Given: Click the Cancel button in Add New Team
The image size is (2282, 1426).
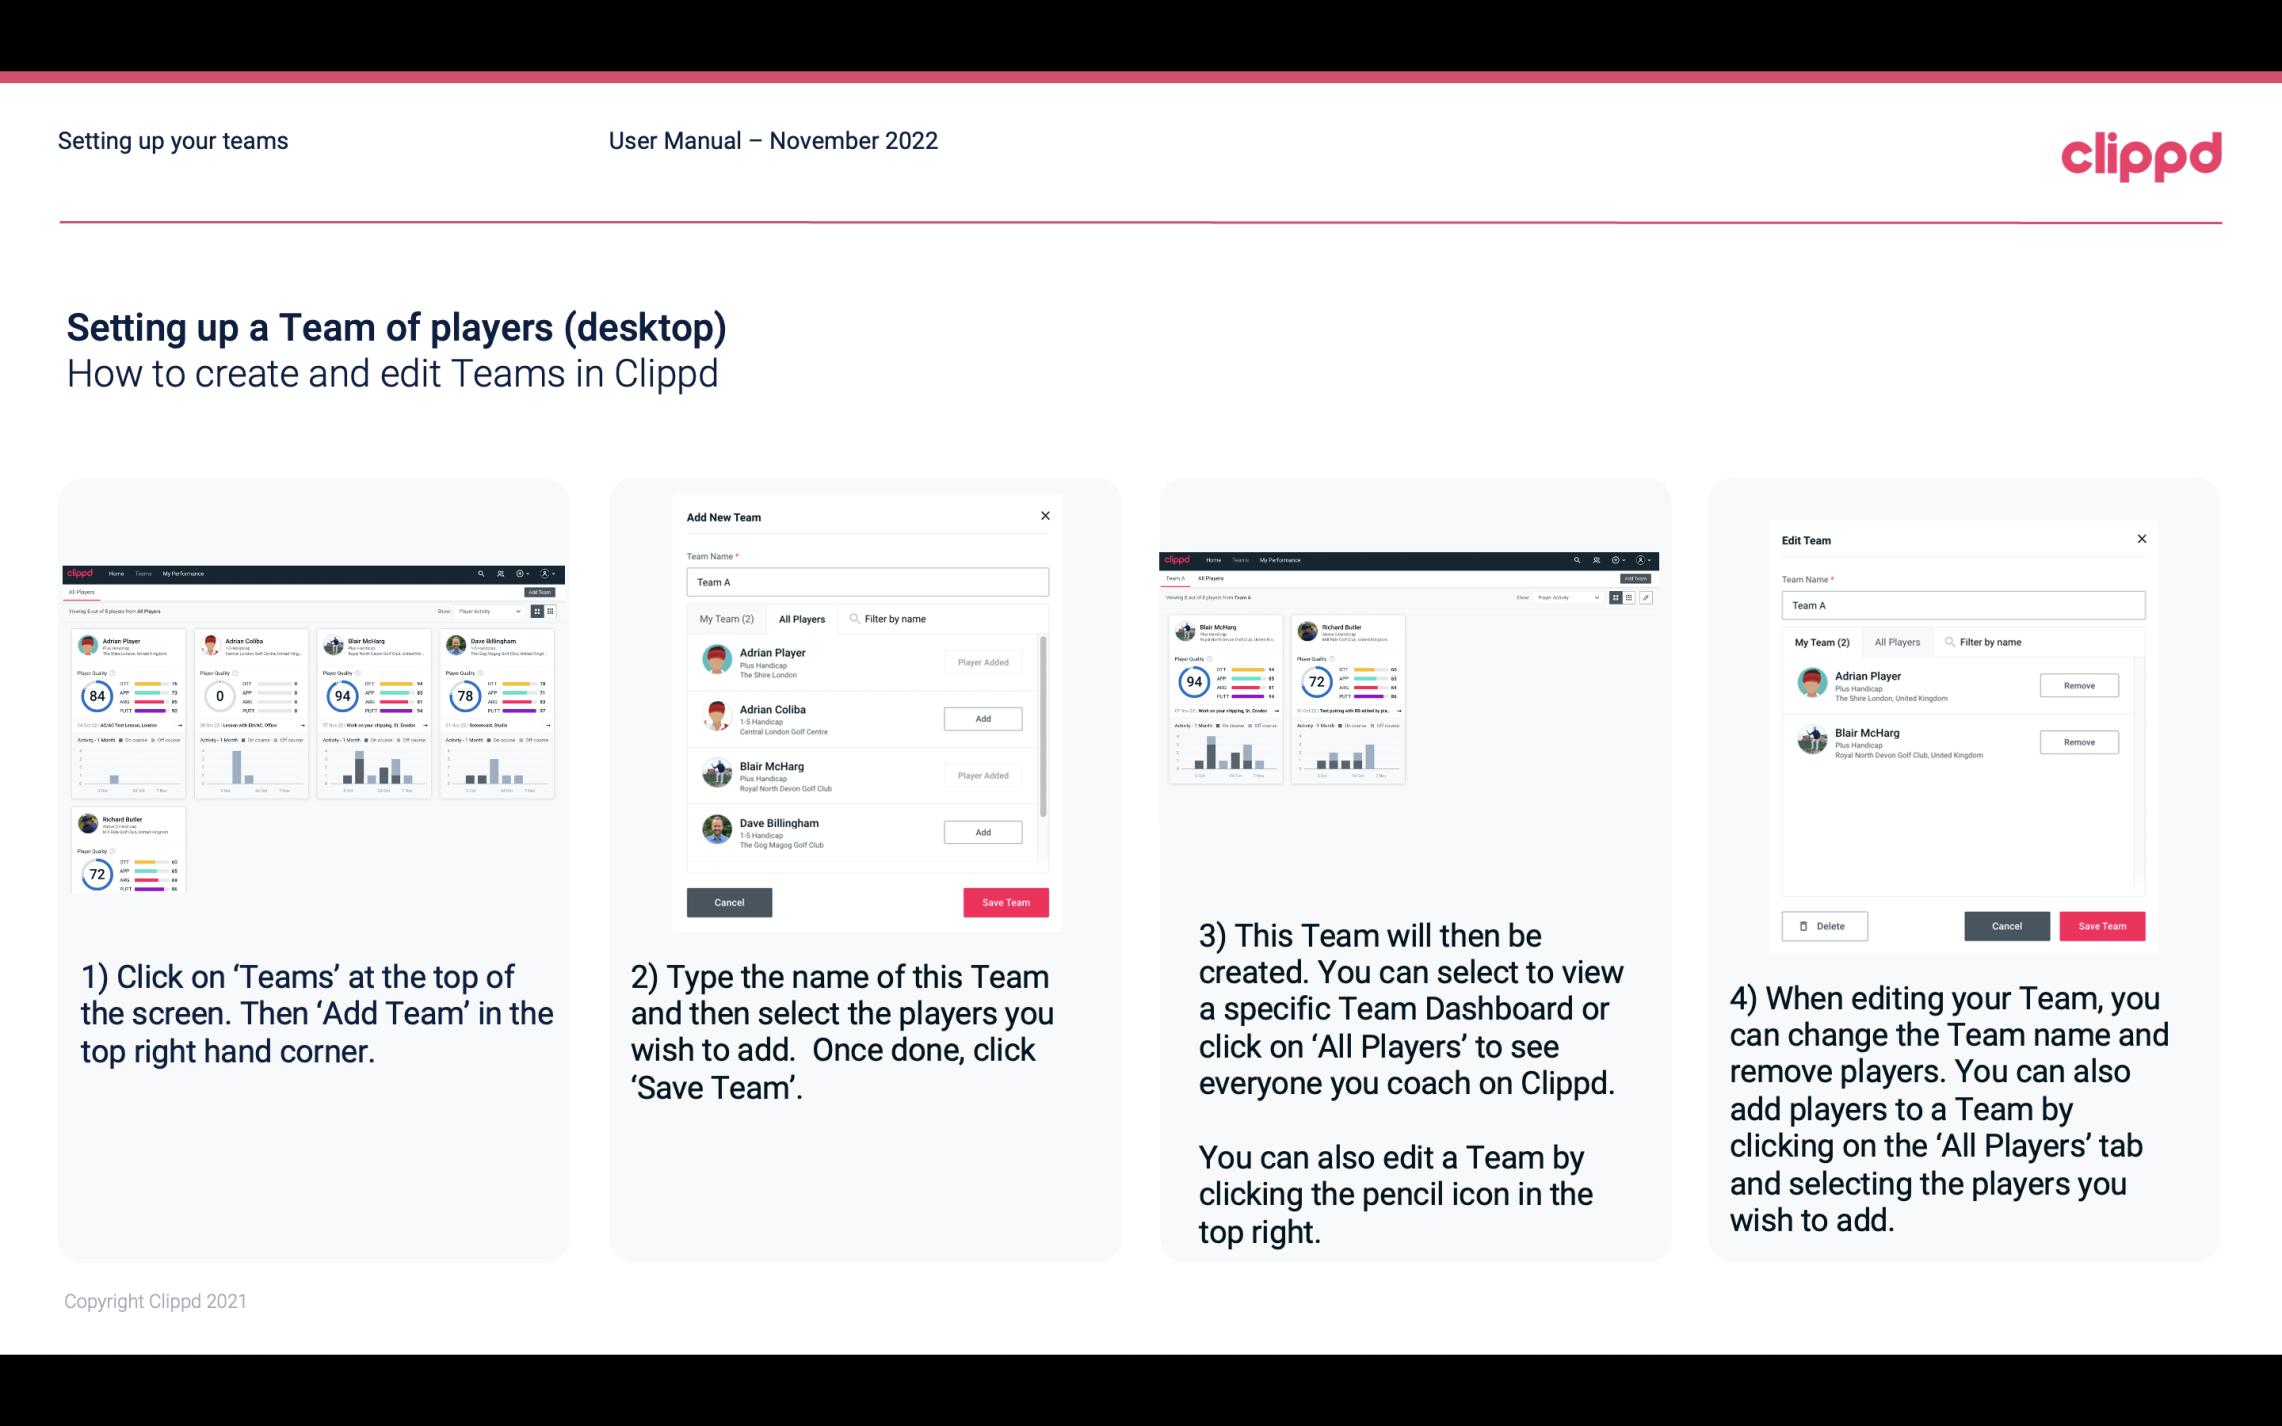Looking at the screenshot, I should [x=729, y=900].
